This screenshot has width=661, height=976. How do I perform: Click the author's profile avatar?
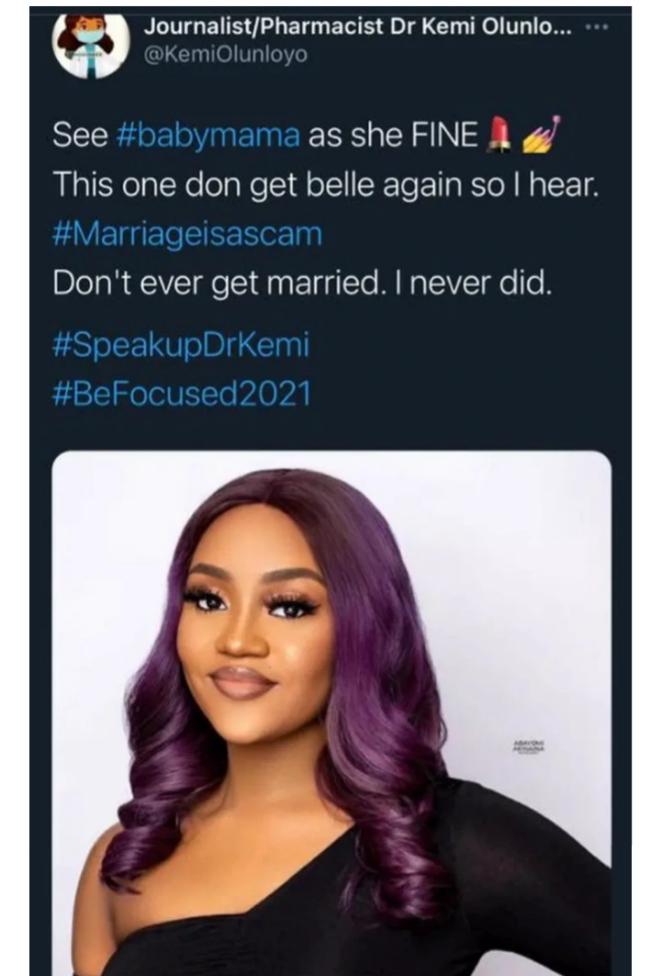point(91,43)
